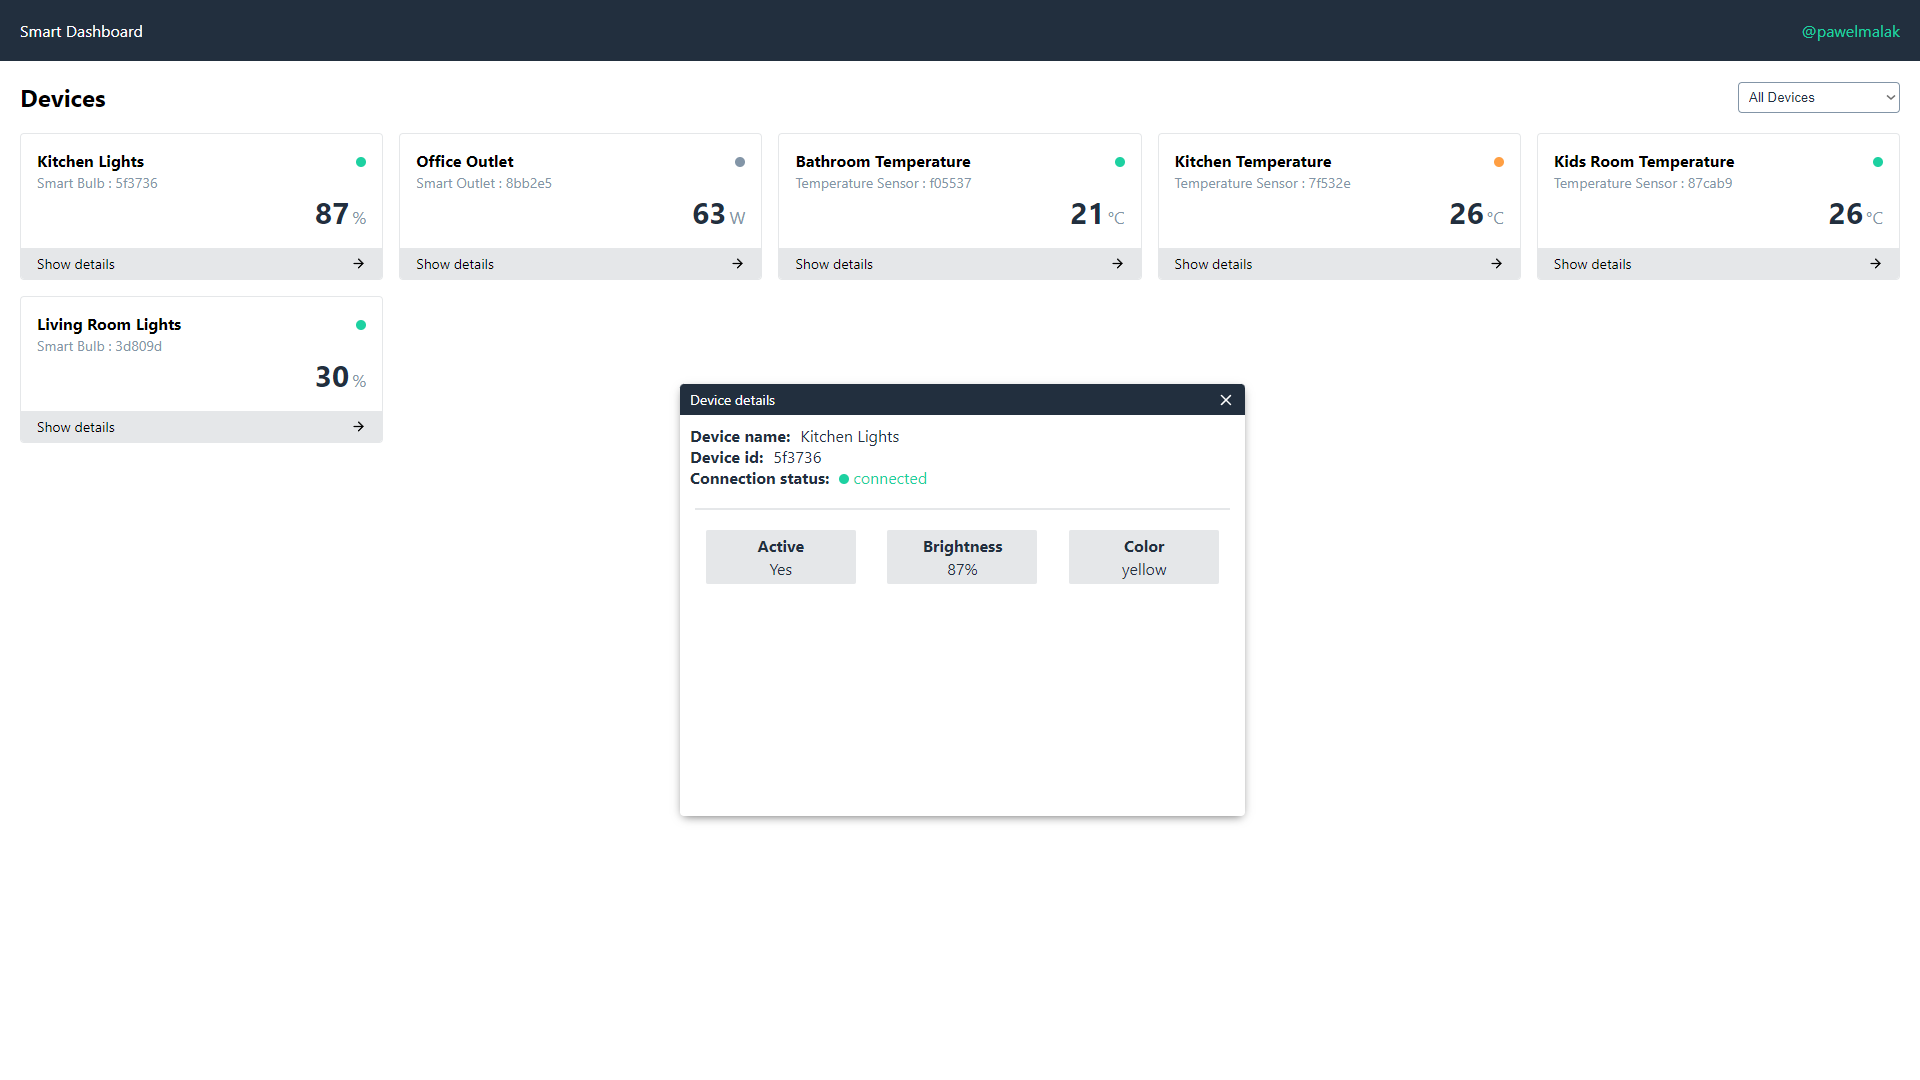Open the @pawelmalak profile link

click(x=1850, y=31)
